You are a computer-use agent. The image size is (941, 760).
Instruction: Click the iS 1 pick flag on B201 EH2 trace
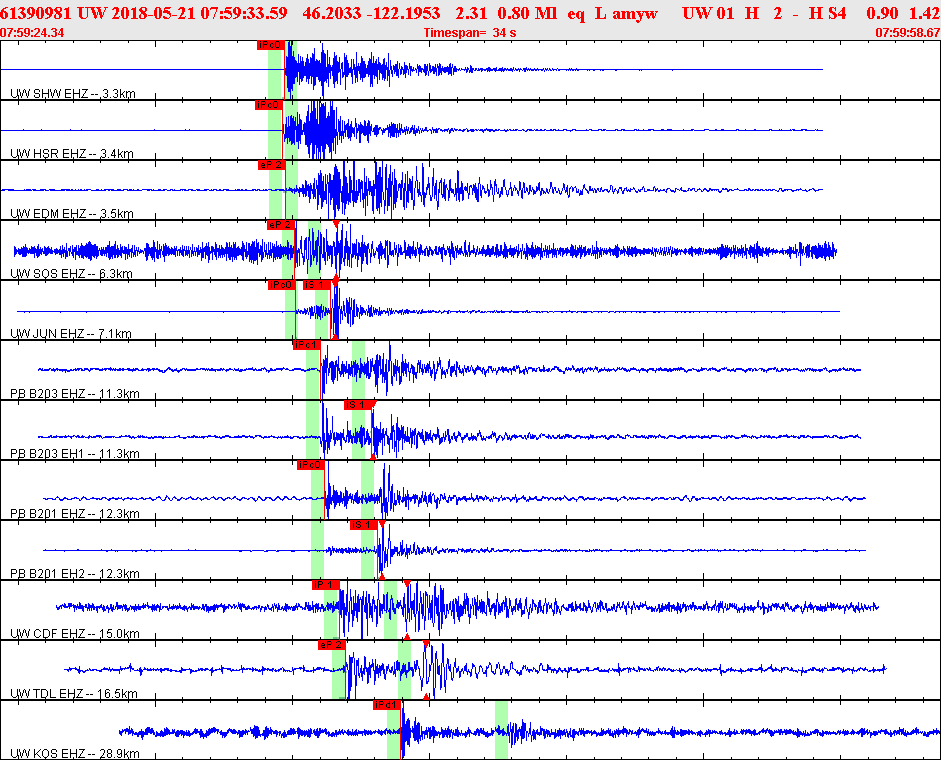coord(363,525)
